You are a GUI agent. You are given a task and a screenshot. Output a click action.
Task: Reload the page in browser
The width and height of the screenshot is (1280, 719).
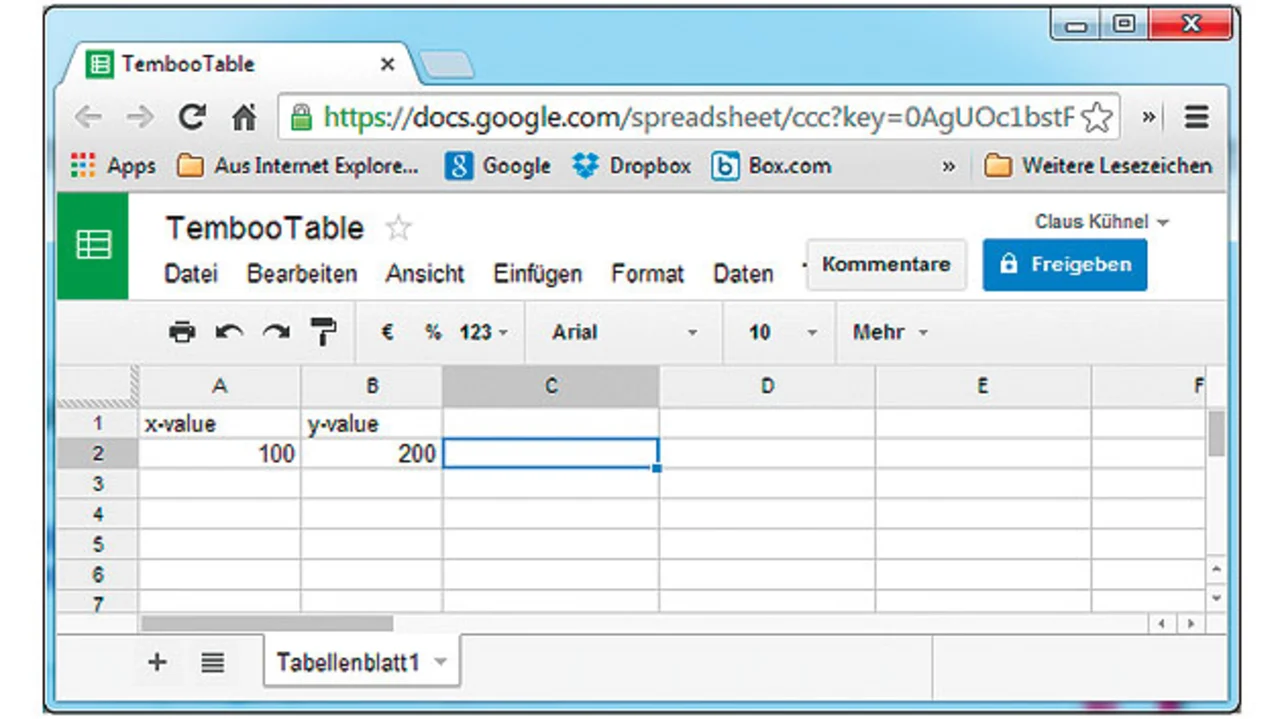pyautogui.click(x=192, y=118)
